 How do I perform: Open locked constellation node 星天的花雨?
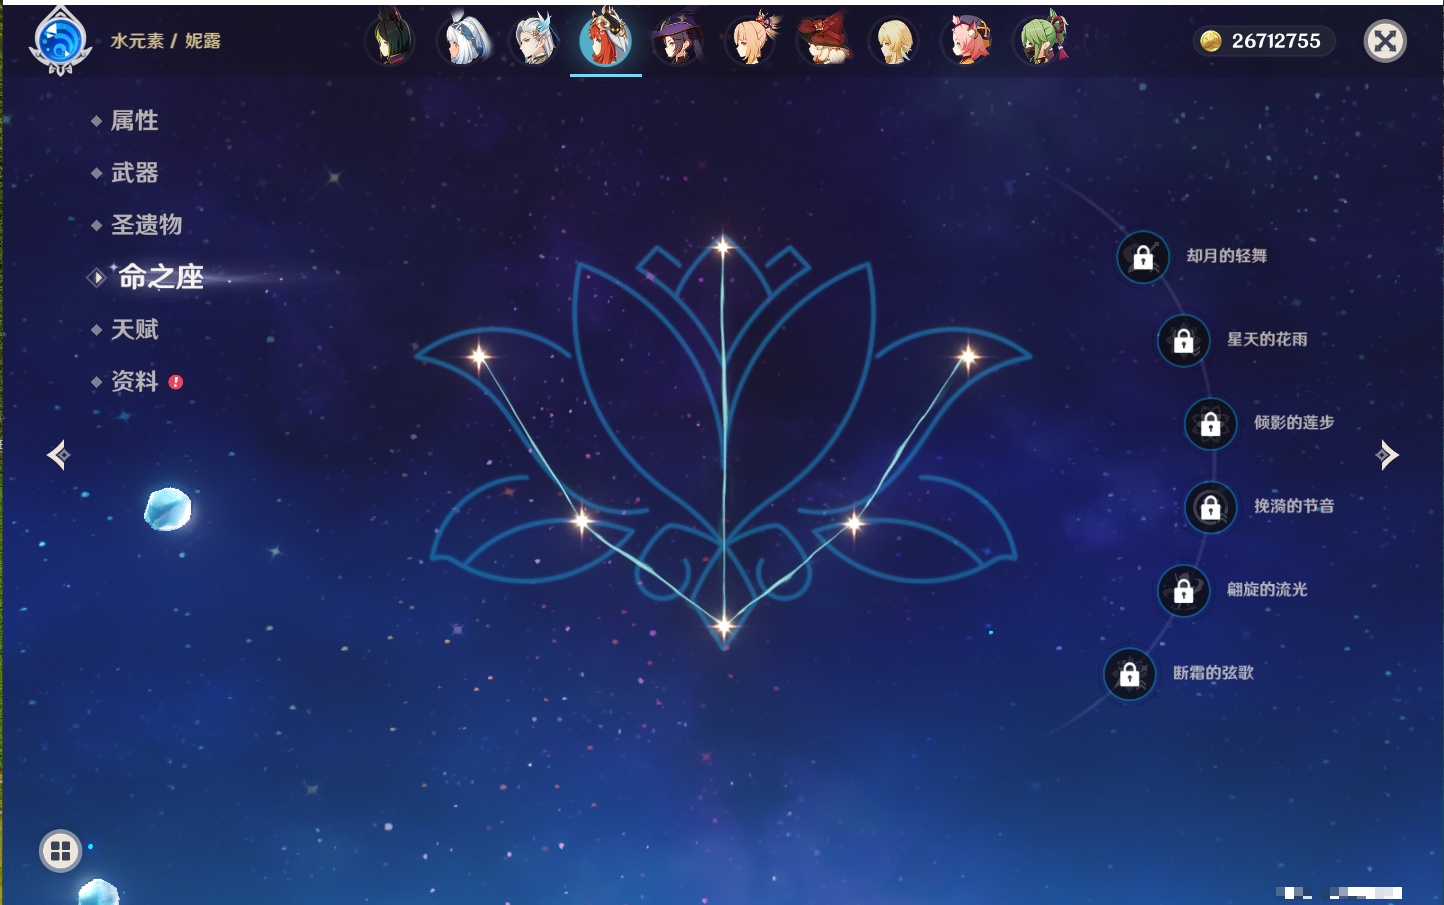coord(1184,340)
